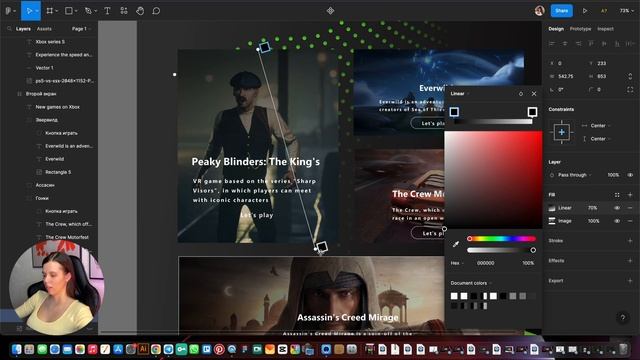640x360 pixels.
Task: Click the component icon in top center
Action: 330,11
